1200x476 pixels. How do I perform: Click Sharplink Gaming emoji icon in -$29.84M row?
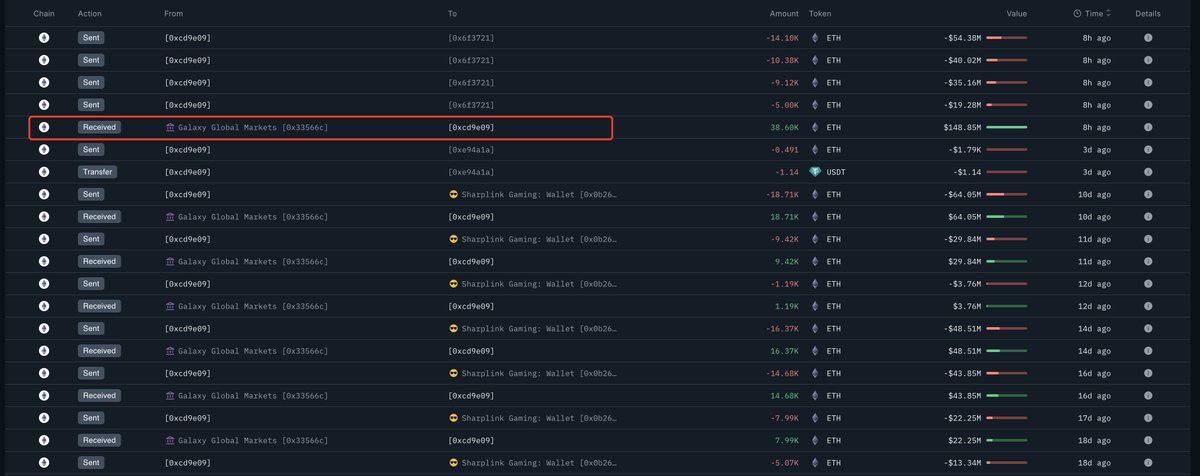(453, 239)
